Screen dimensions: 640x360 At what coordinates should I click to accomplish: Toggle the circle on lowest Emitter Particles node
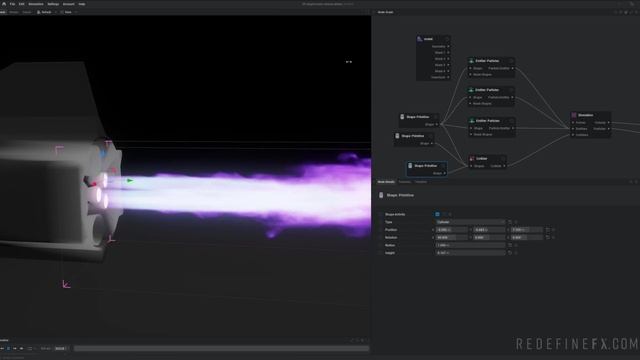[x=511, y=121]
